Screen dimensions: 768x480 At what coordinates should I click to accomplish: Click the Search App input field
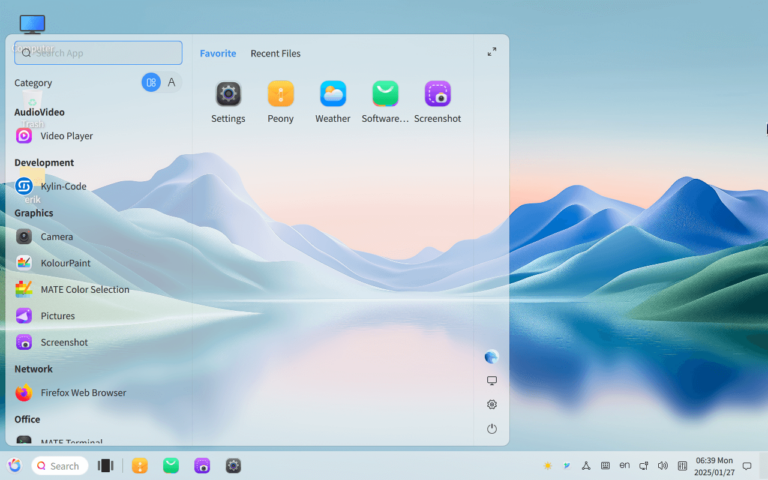pos(98,53)
